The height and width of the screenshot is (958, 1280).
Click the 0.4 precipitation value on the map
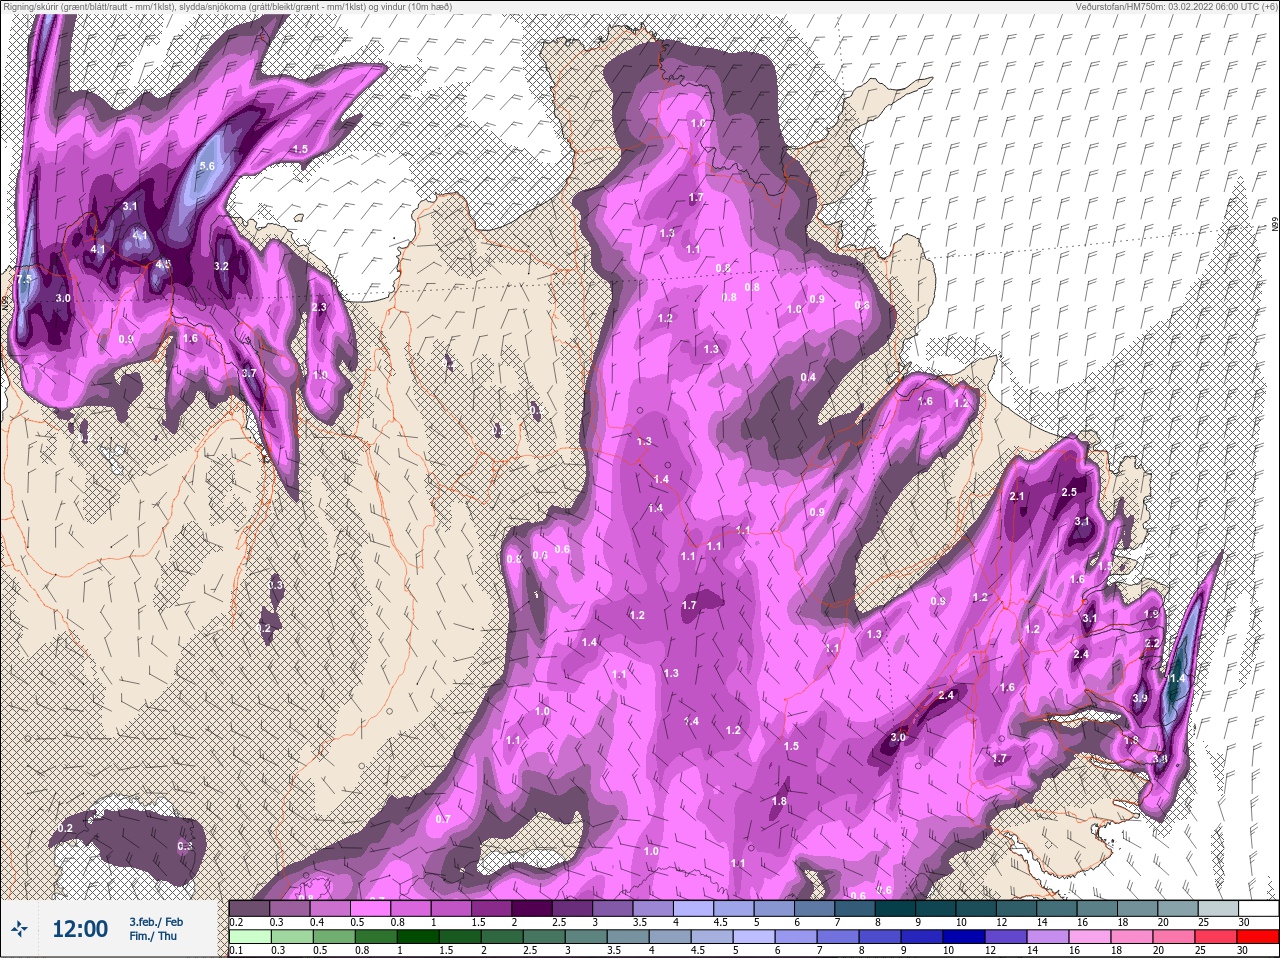tap(808, 377)
